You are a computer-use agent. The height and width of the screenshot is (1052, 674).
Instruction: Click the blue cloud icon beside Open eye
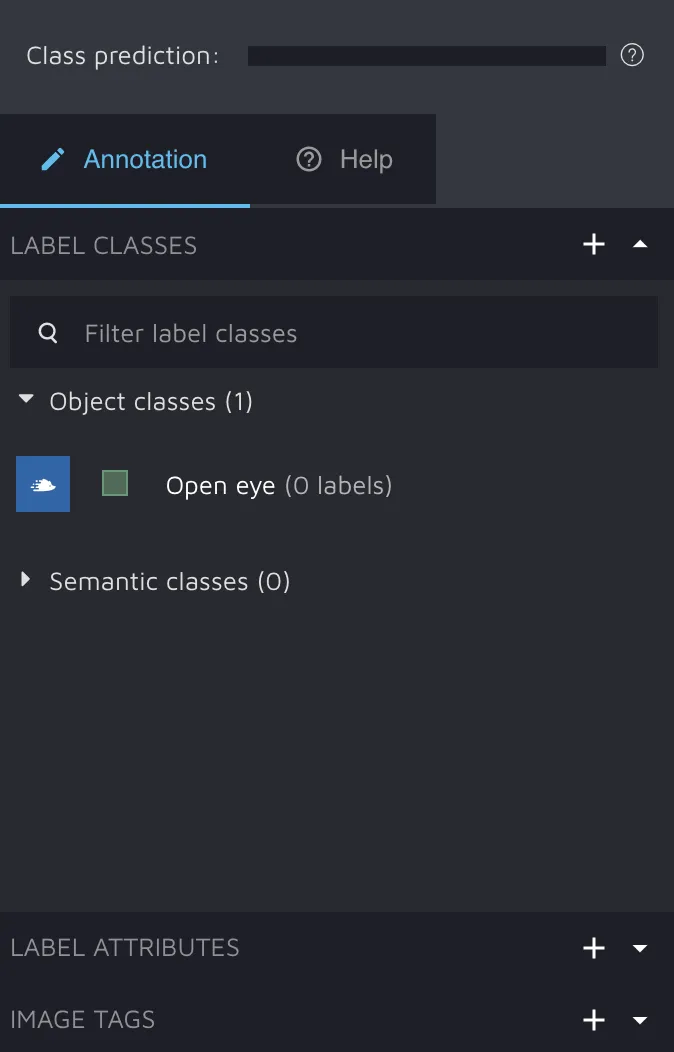(43, 485)
